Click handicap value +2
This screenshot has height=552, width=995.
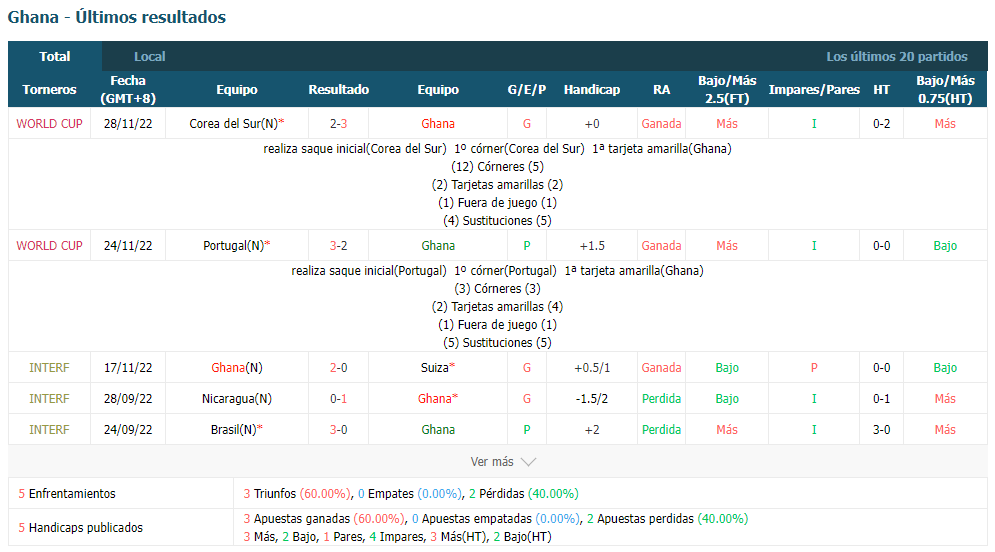(x=592, y=430)
